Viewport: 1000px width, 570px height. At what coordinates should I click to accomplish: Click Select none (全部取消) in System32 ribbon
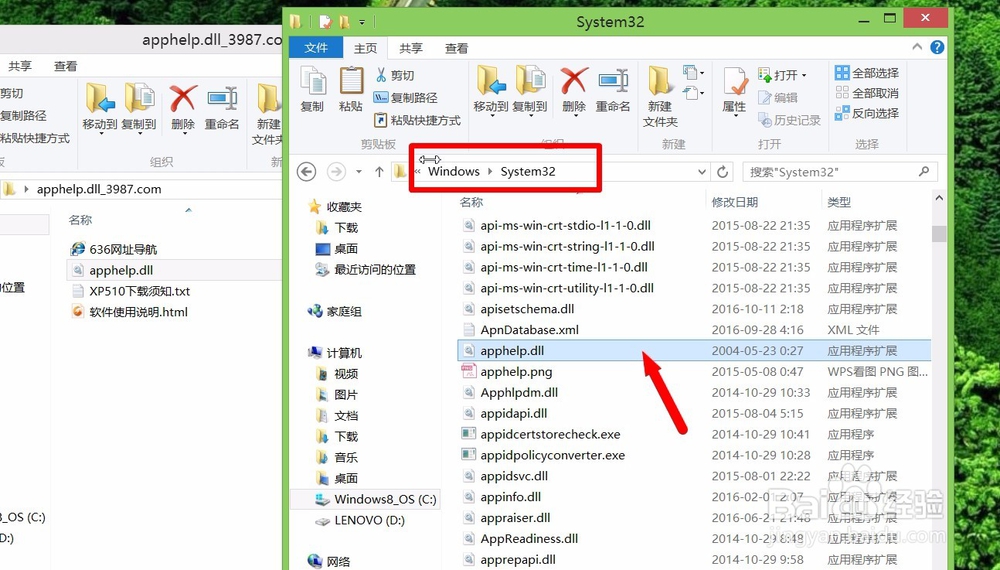point(867,93)
